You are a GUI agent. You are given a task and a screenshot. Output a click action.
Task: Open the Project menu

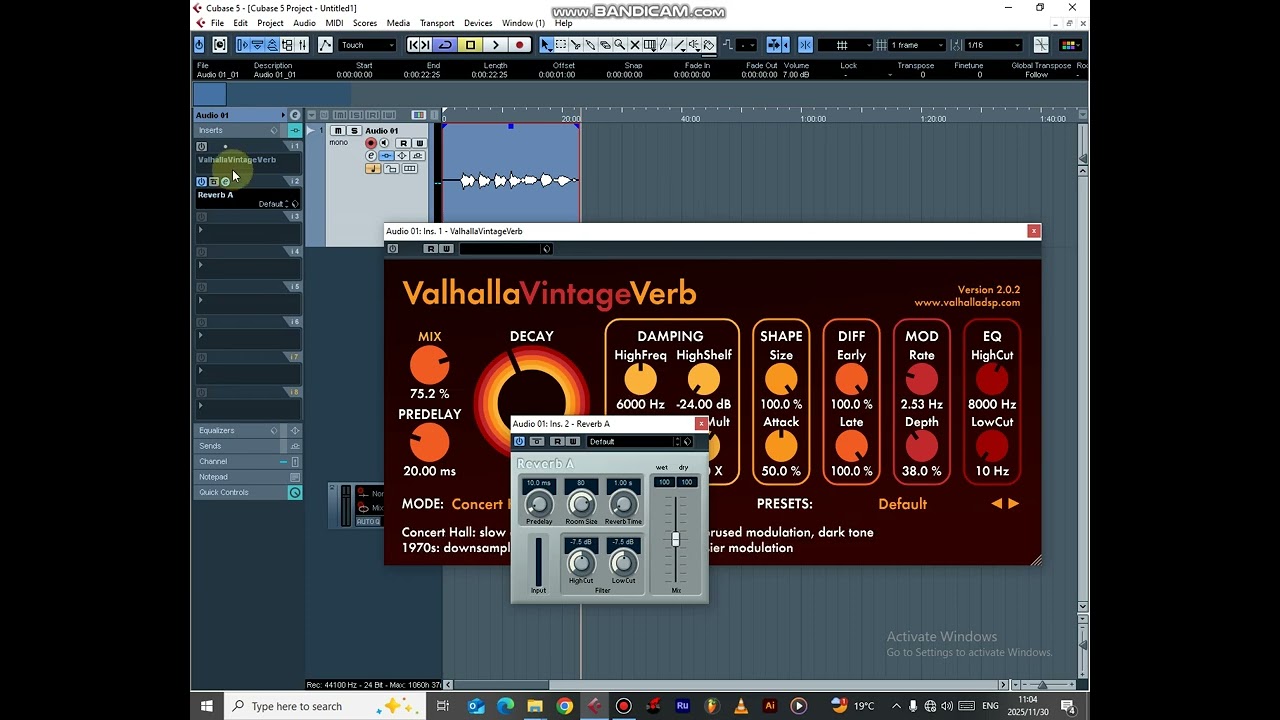(270, 23)
